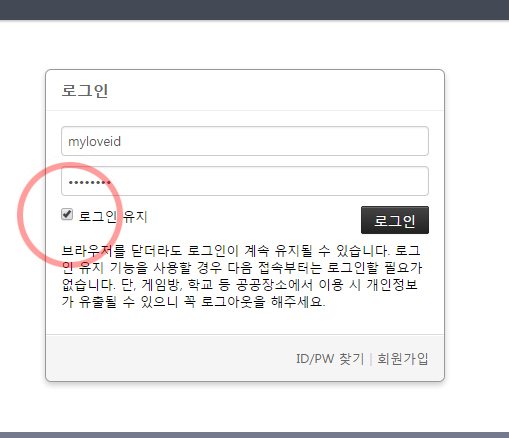Click the 로그인 heading of the form
This screenshot has width=509, height=438.
pyautogui.click(x=85, y=91)
